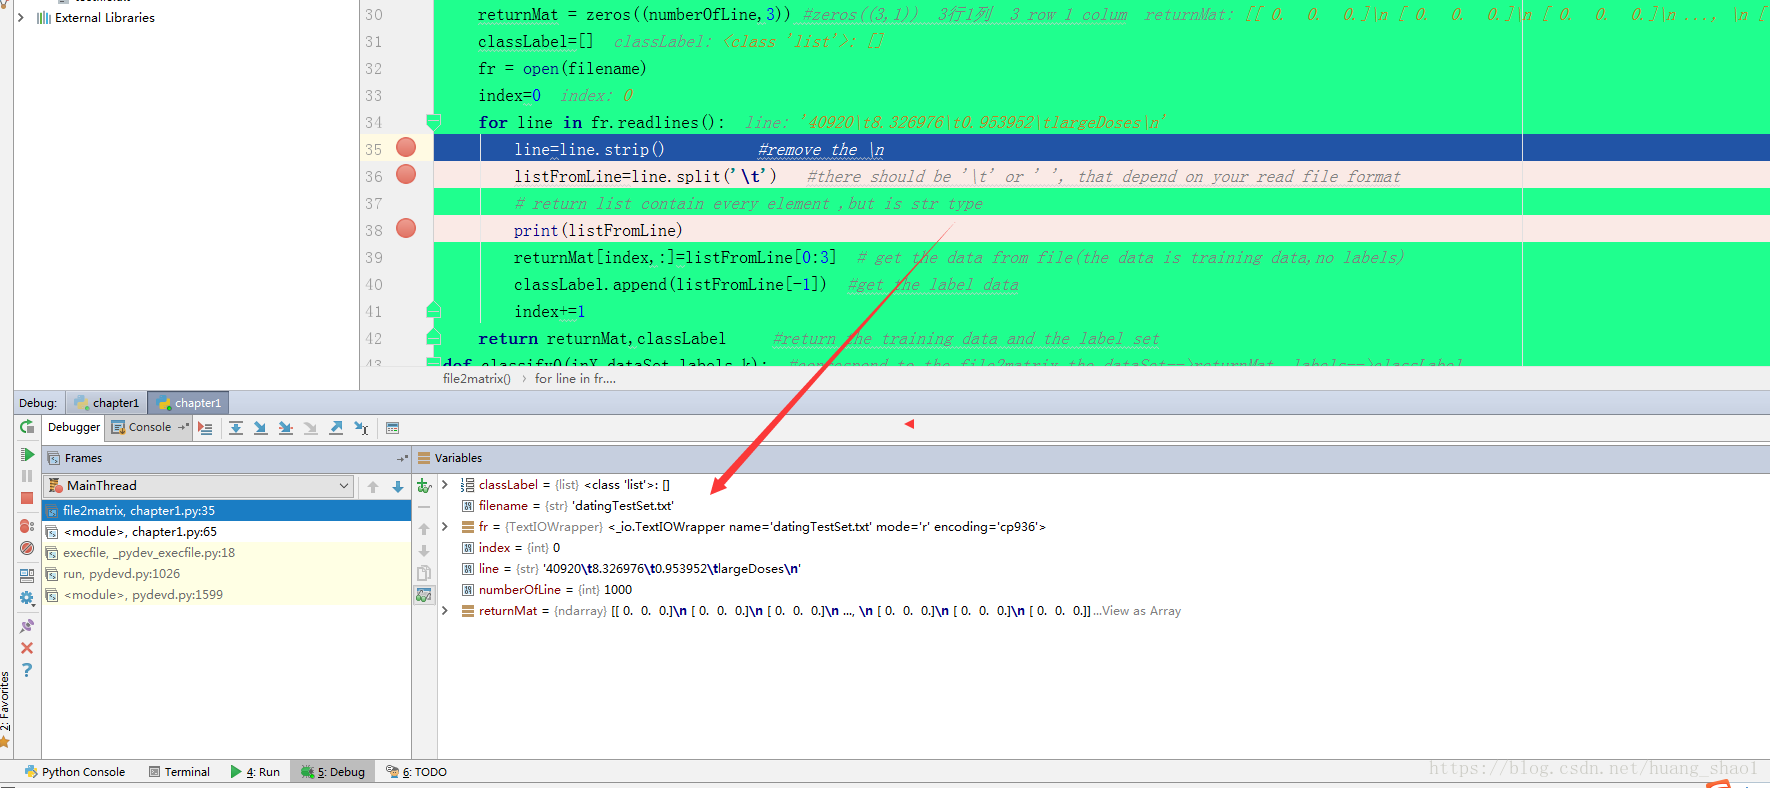Open debugger help question mark

[27, 670]
